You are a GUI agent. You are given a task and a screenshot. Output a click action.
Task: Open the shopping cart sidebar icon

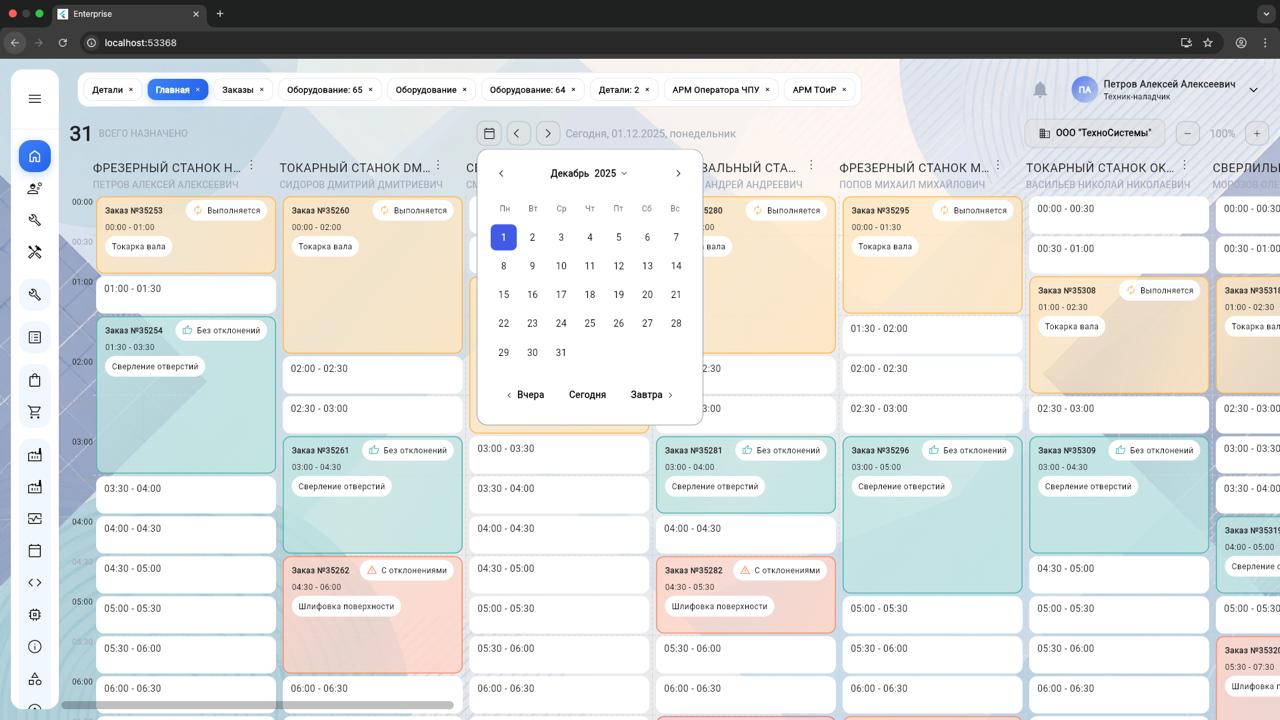pyautogui.click(x=35, y=412)
